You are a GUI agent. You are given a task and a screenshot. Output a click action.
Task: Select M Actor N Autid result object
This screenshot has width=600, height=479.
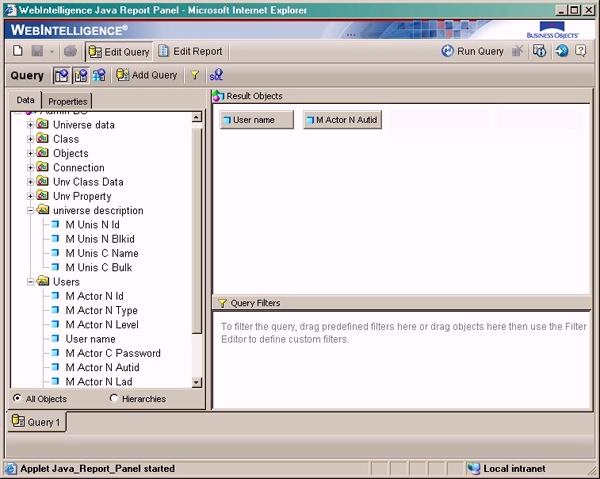(341, 120)
